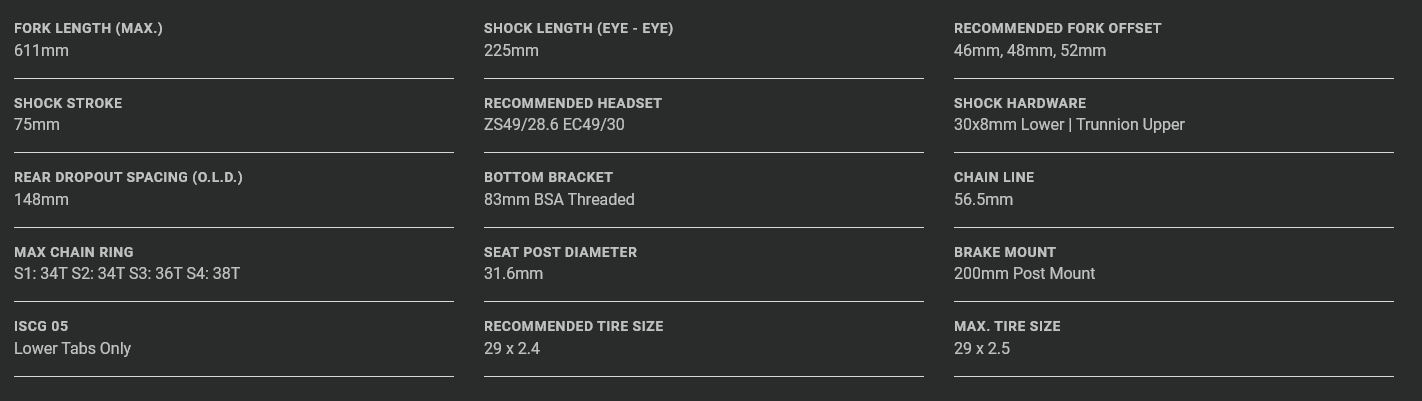This screenshot has height=401, width=1422.
Task: Click S1: 34T chain ring sizes text
Action: (x=127, y=273)
